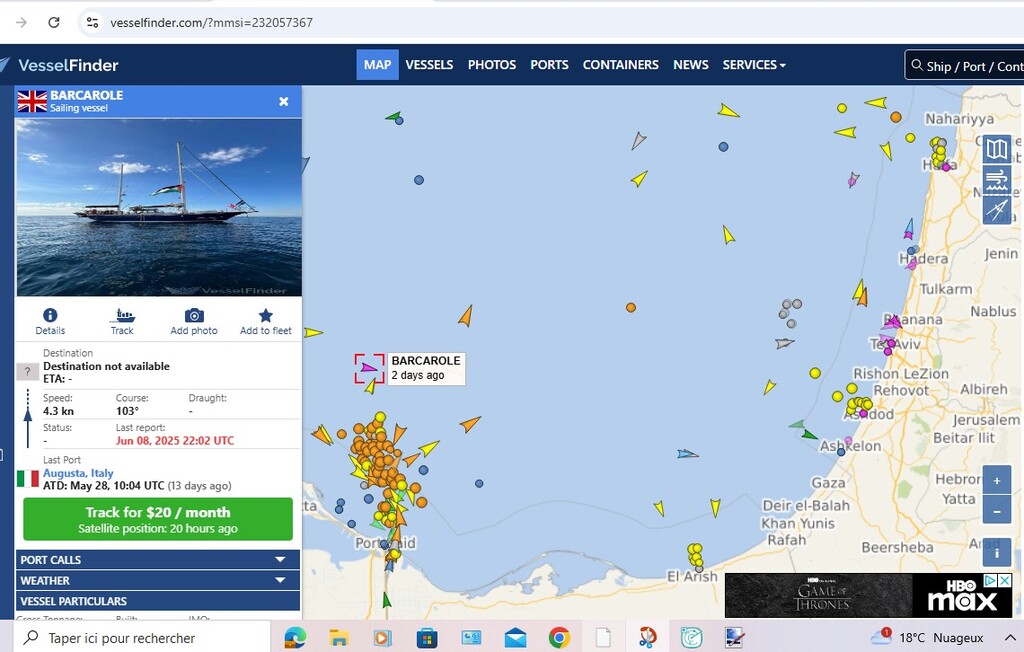The image size is (1024, 652).
Task: Click the Jerusalem map label
Action: point(985,420)
